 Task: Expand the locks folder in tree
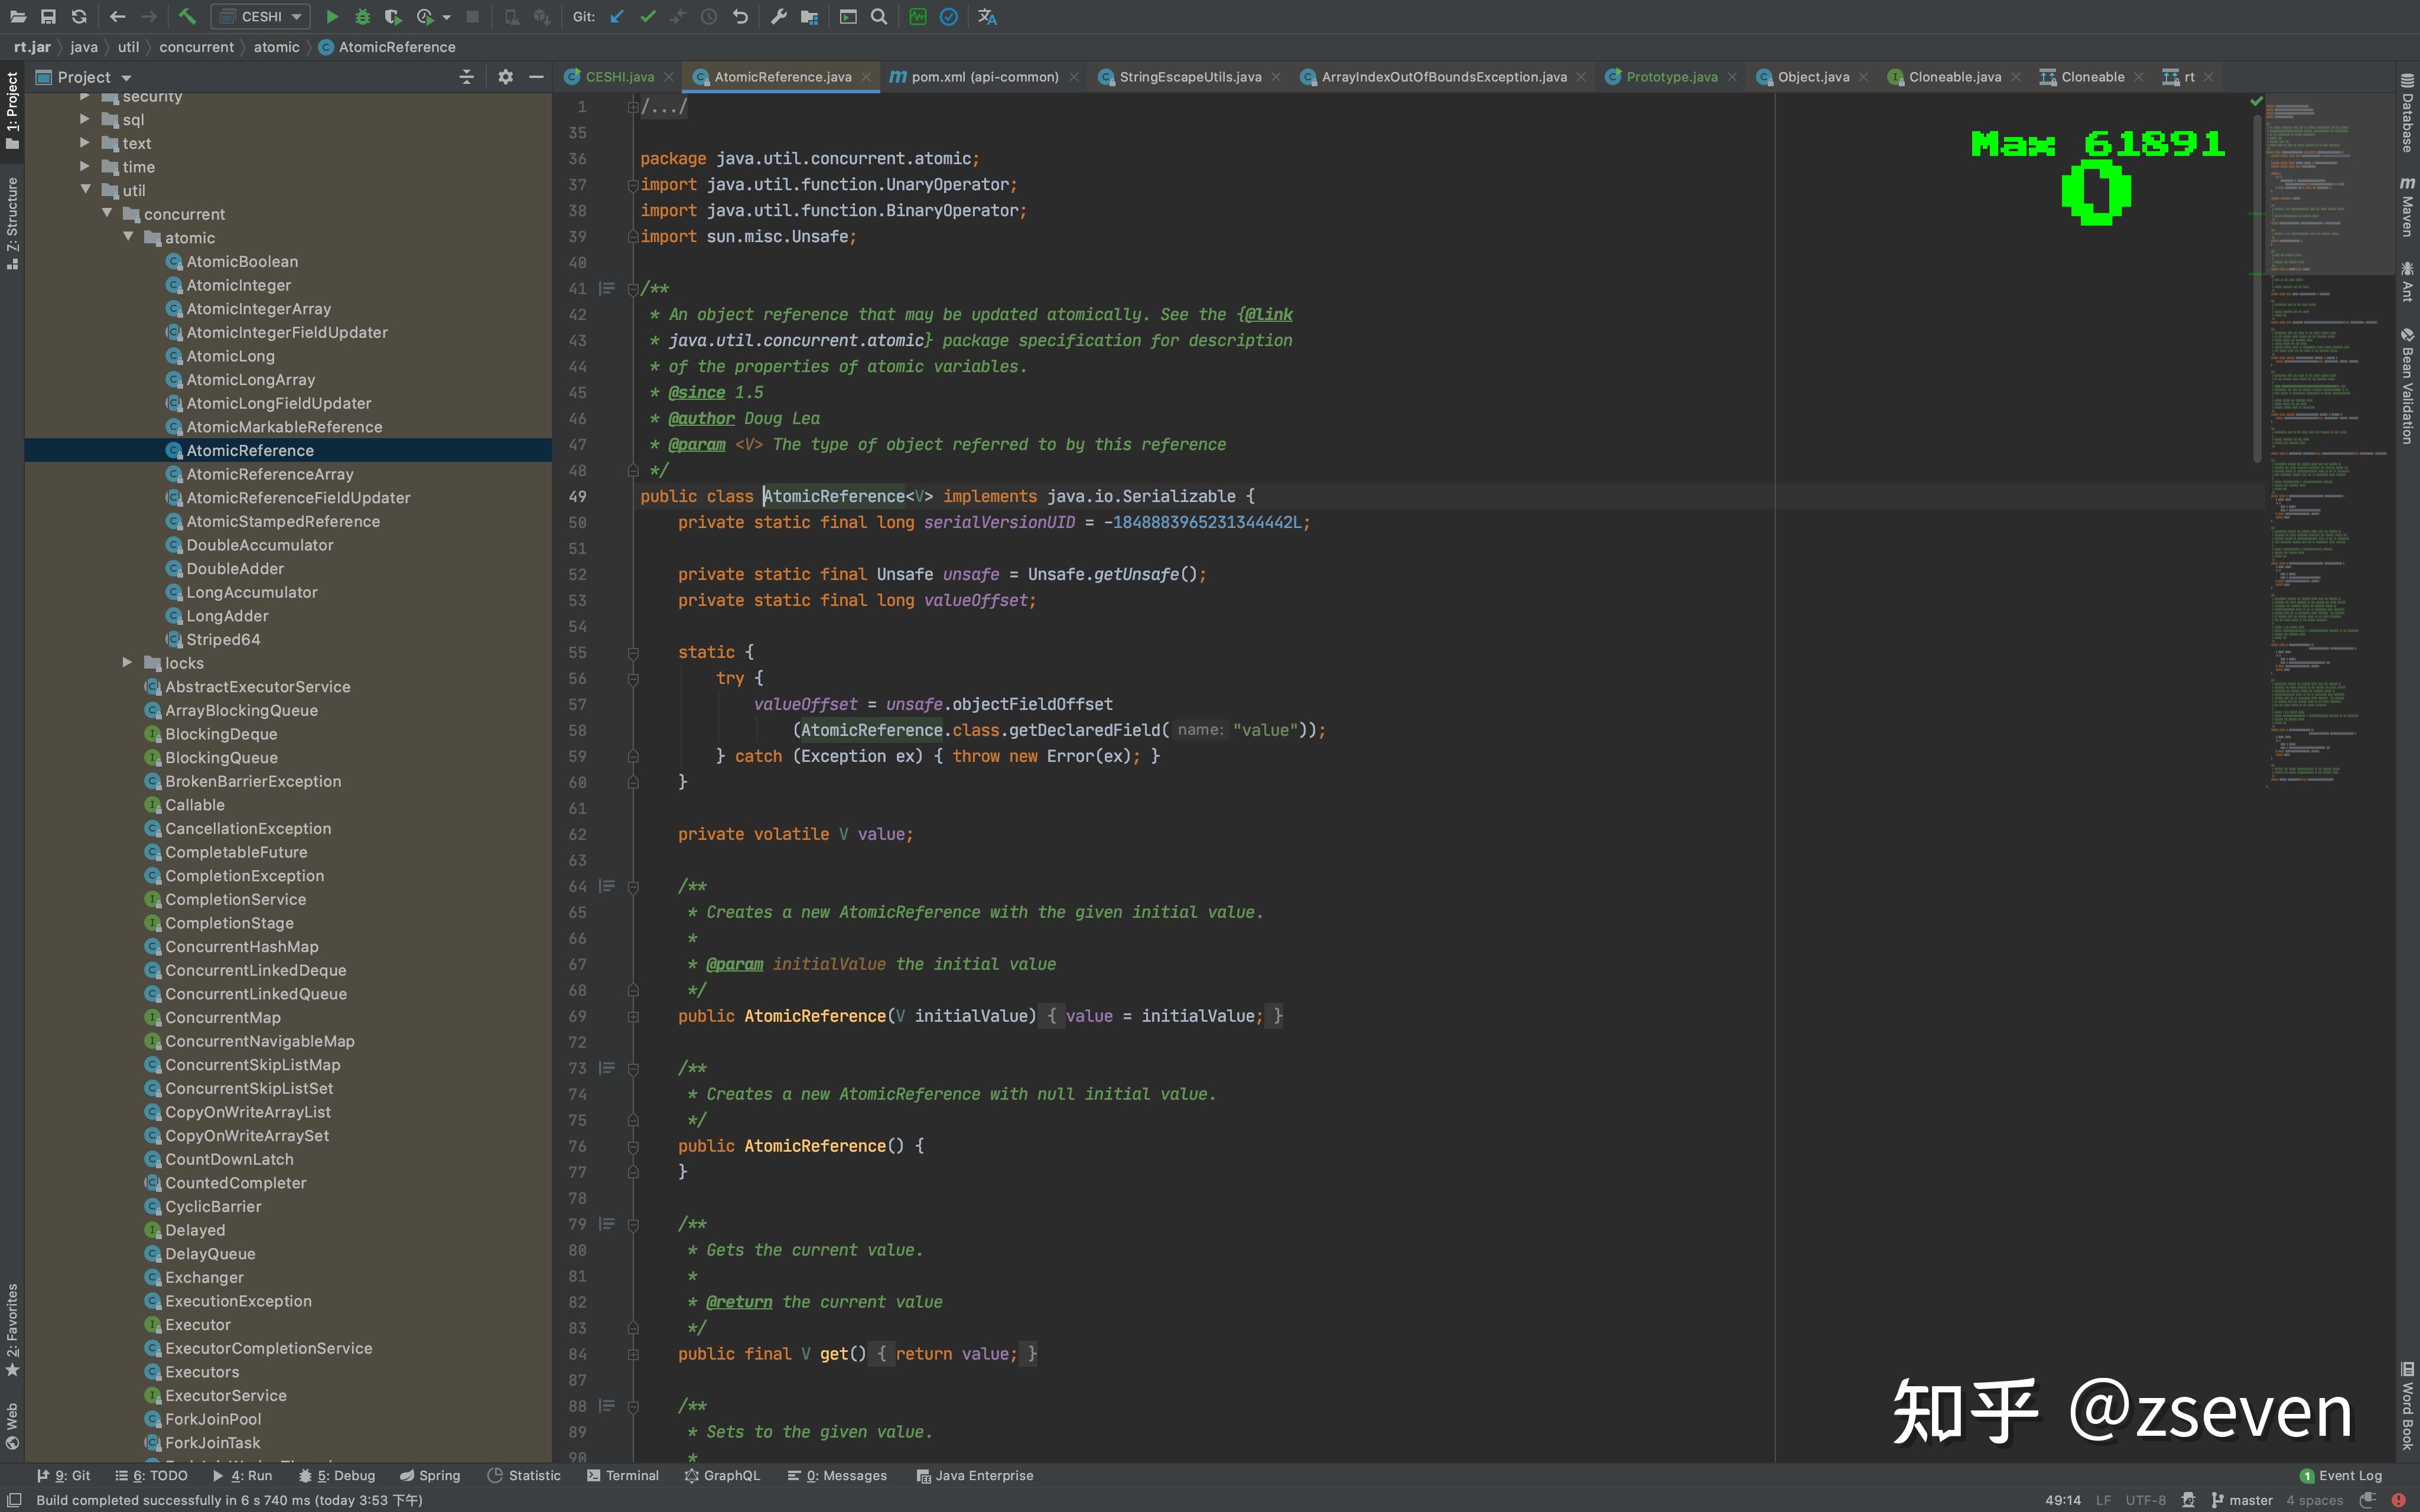127,662
